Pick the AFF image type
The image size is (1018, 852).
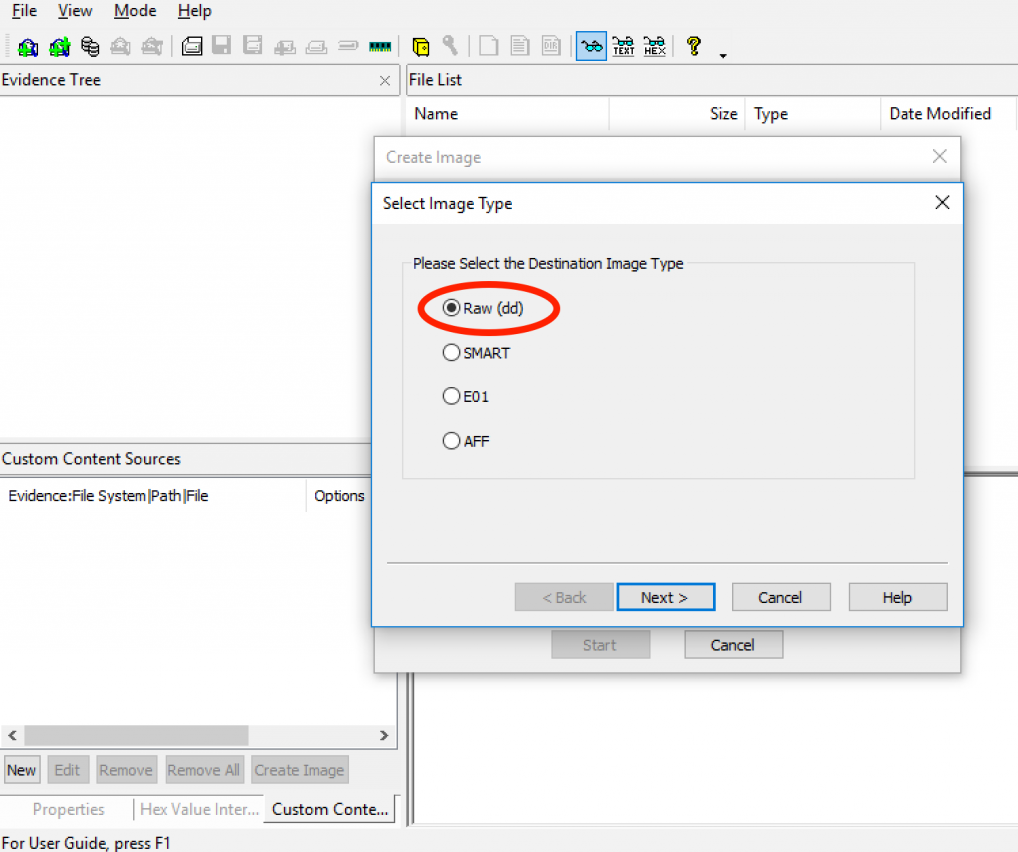pyautogui.click(x=451, y=441)
